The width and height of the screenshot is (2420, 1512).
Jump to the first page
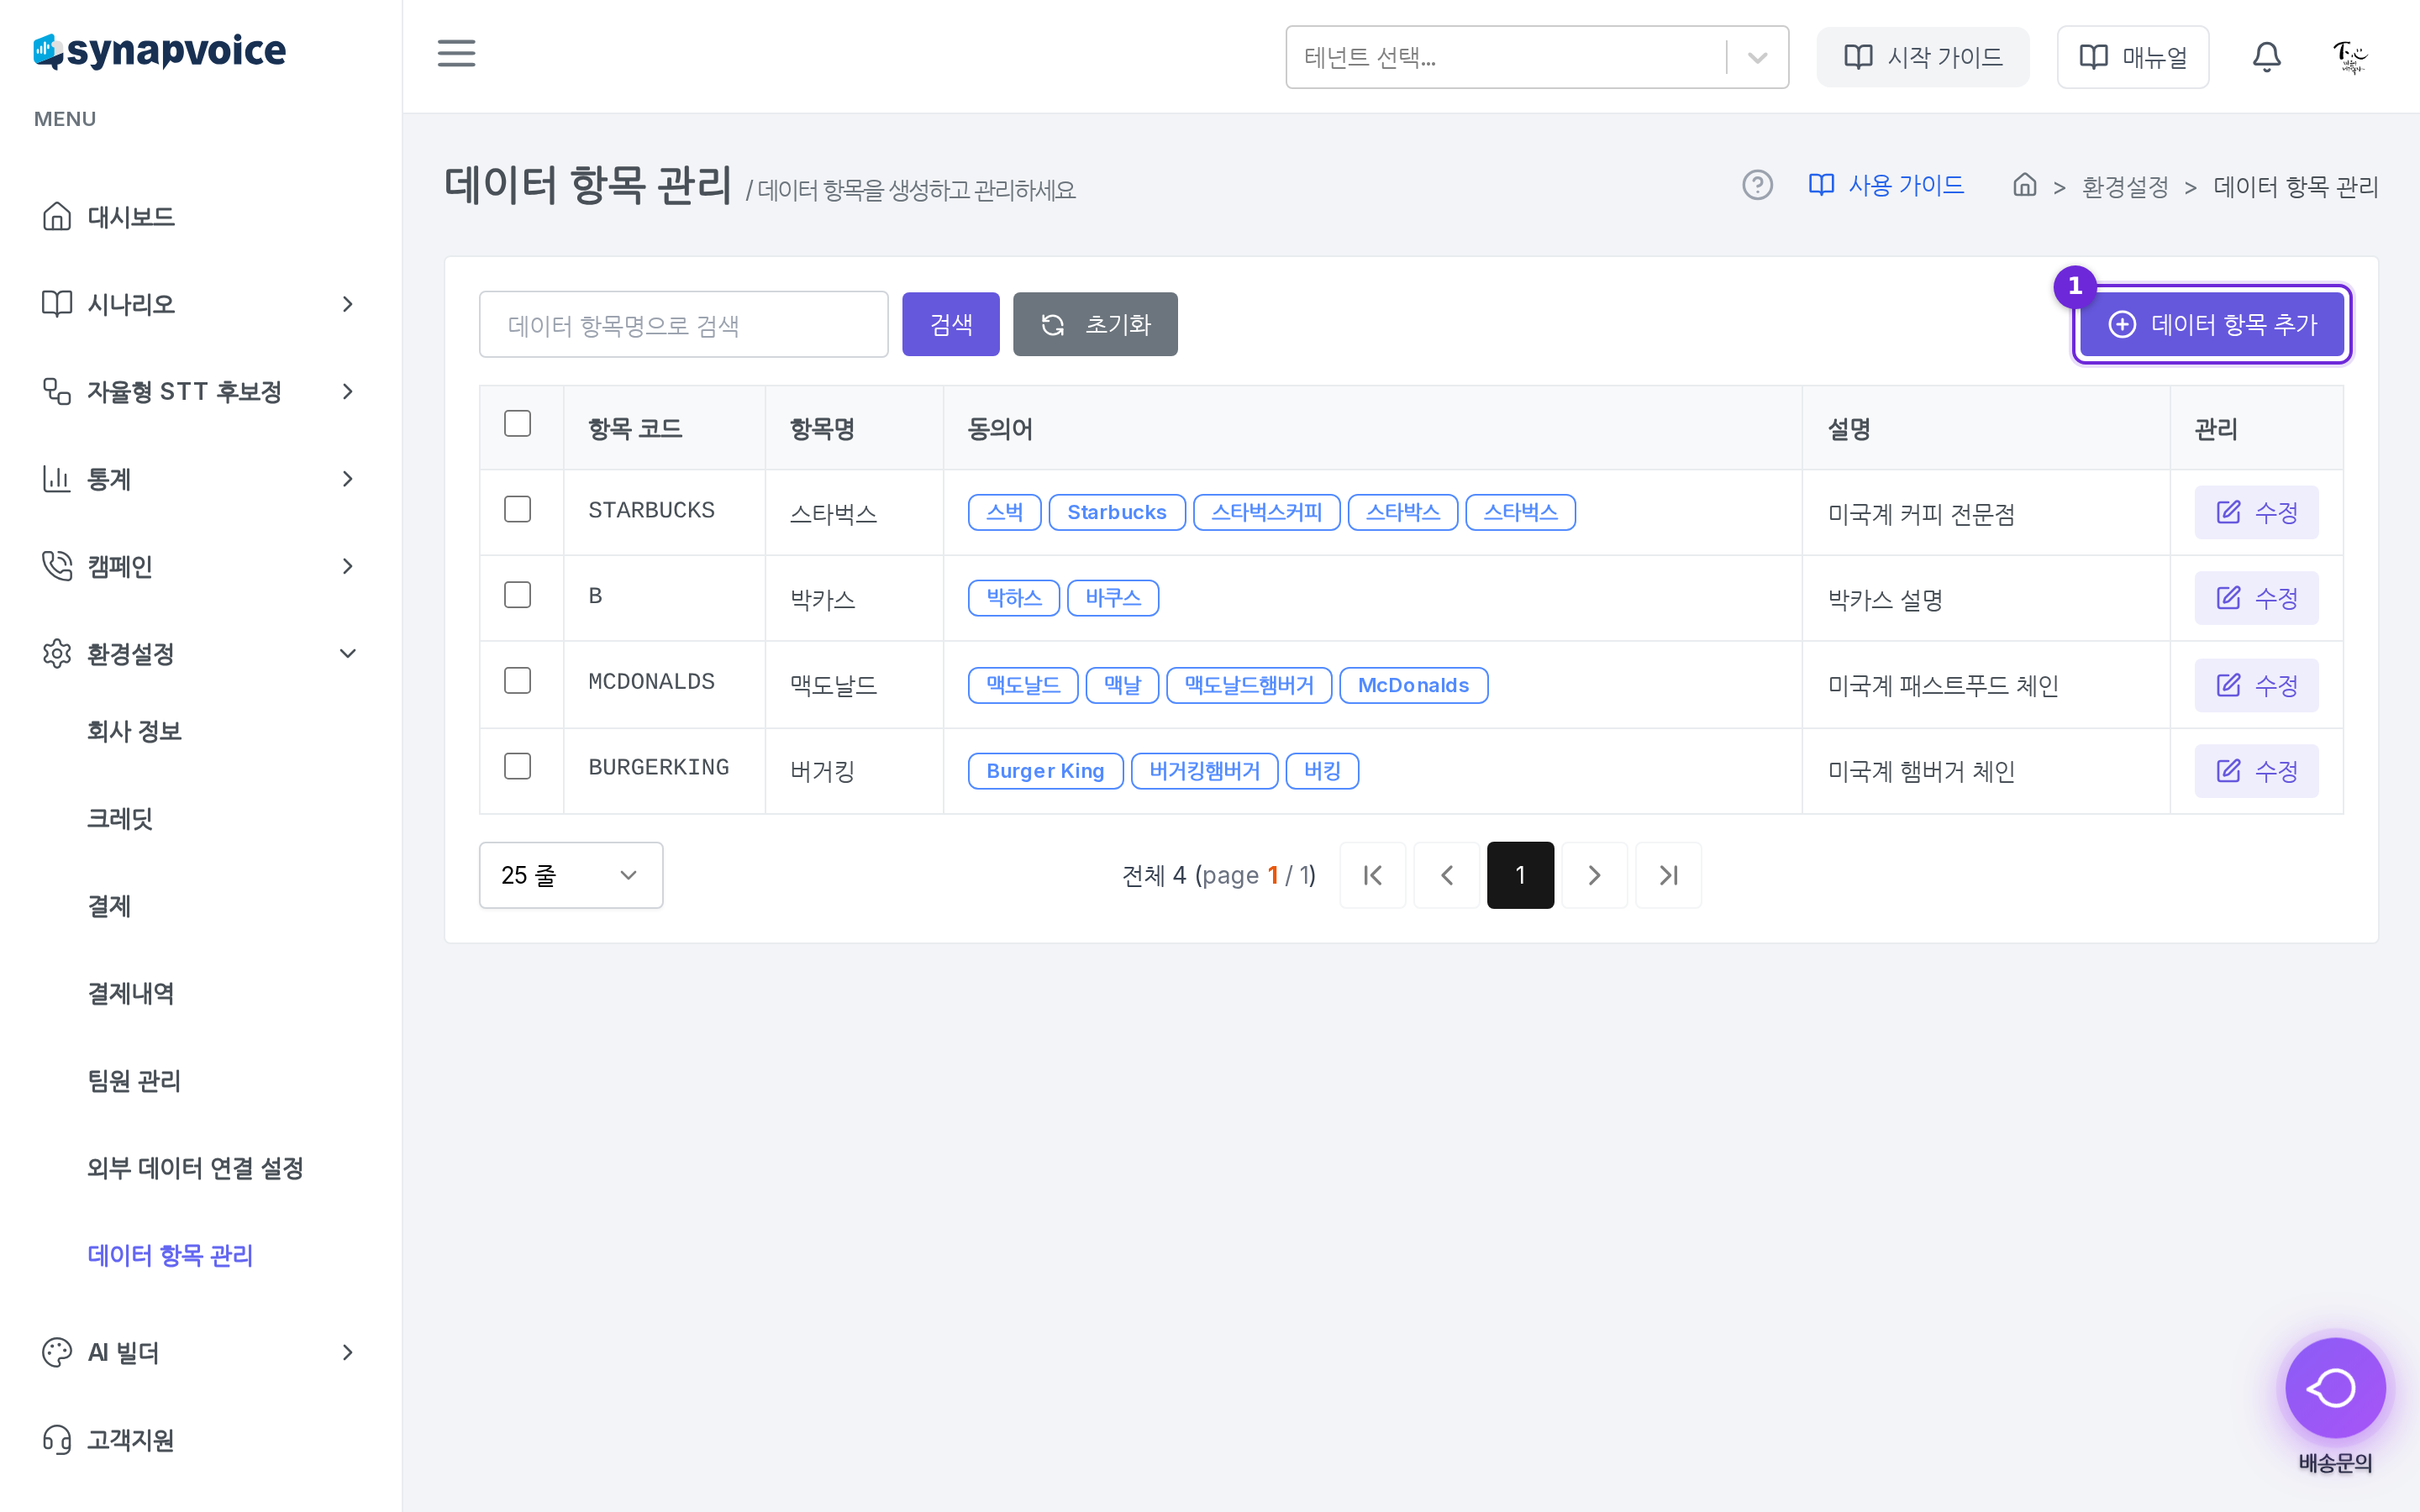pos(1372,875)
